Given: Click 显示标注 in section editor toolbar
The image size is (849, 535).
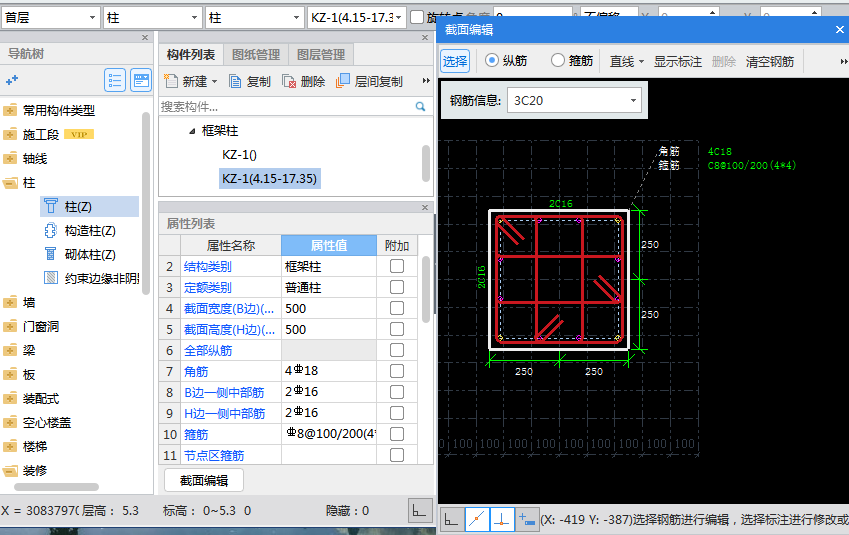Looking at the screenshot, I should [x=677, y=61].
